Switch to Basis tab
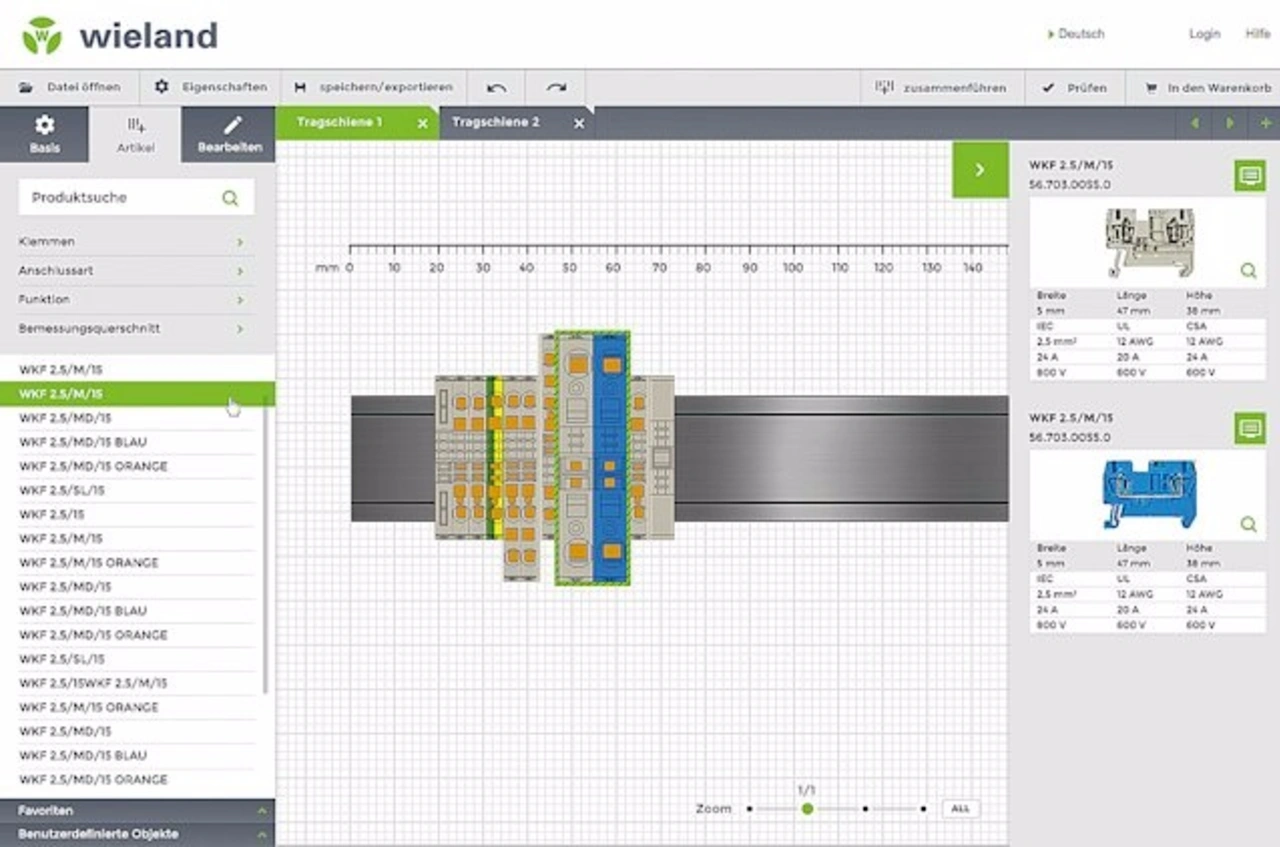The height and width of the screenshot is (847, 1280). tap(44, 135)
